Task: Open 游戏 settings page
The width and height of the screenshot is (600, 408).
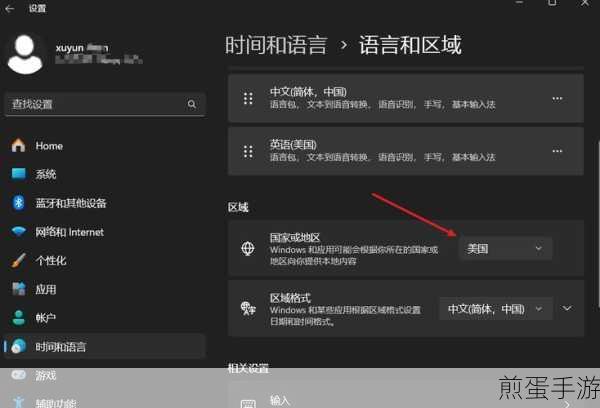Action: coord(104,375)
